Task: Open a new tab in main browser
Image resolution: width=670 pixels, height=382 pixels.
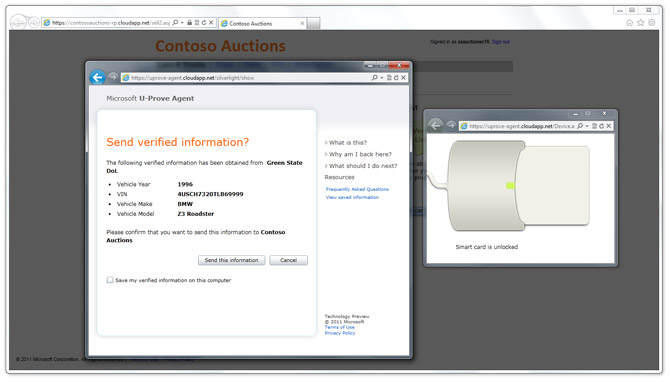Action: coord(314,24)
